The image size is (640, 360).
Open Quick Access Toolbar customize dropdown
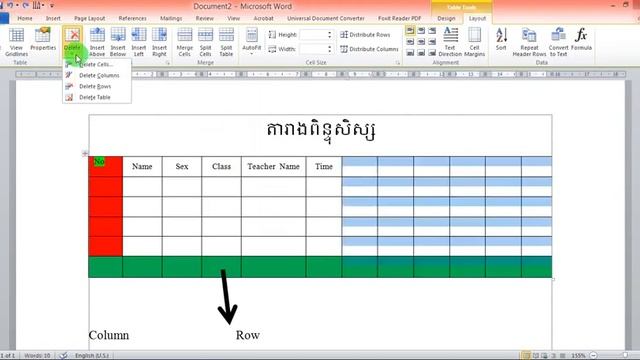(52, 6)
